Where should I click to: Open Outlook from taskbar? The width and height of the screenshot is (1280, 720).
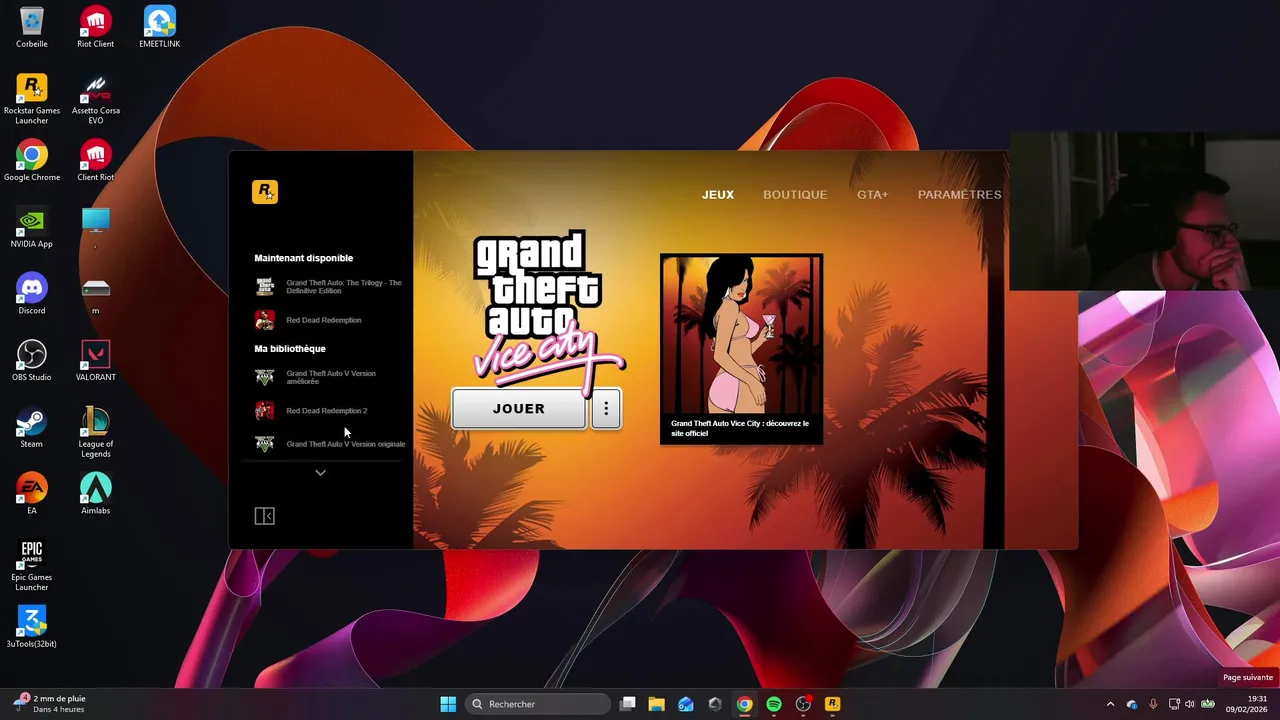pyautogui.click(x=686, y=704)
